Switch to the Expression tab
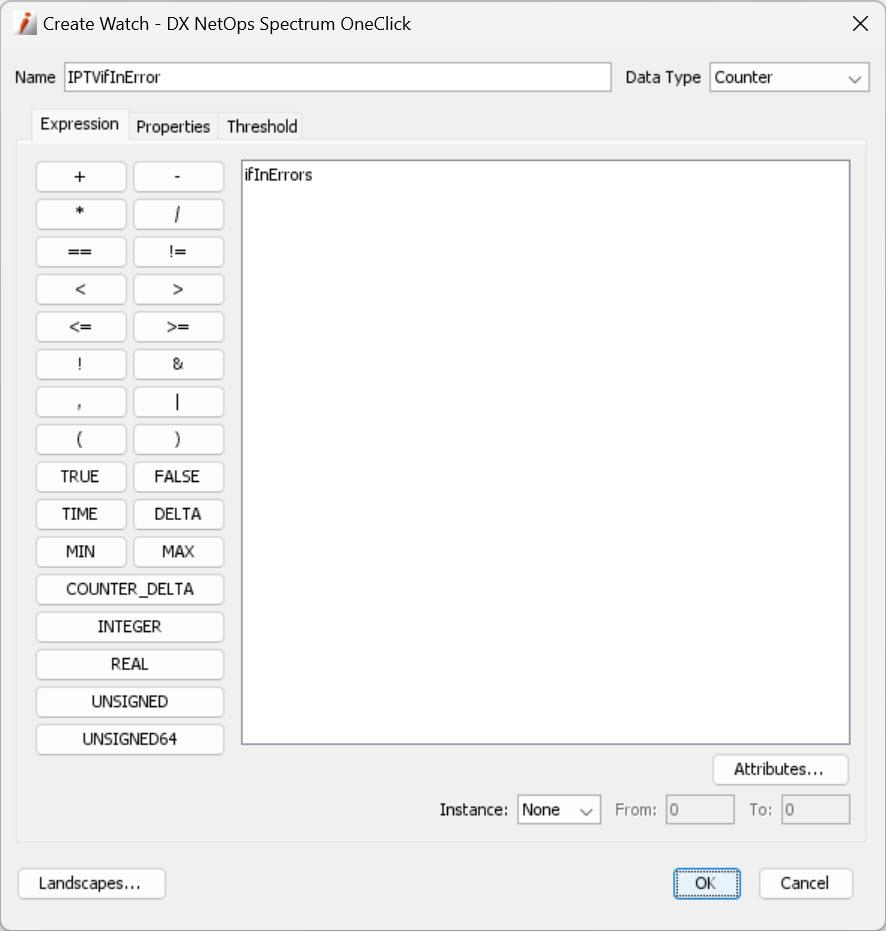 80,124
